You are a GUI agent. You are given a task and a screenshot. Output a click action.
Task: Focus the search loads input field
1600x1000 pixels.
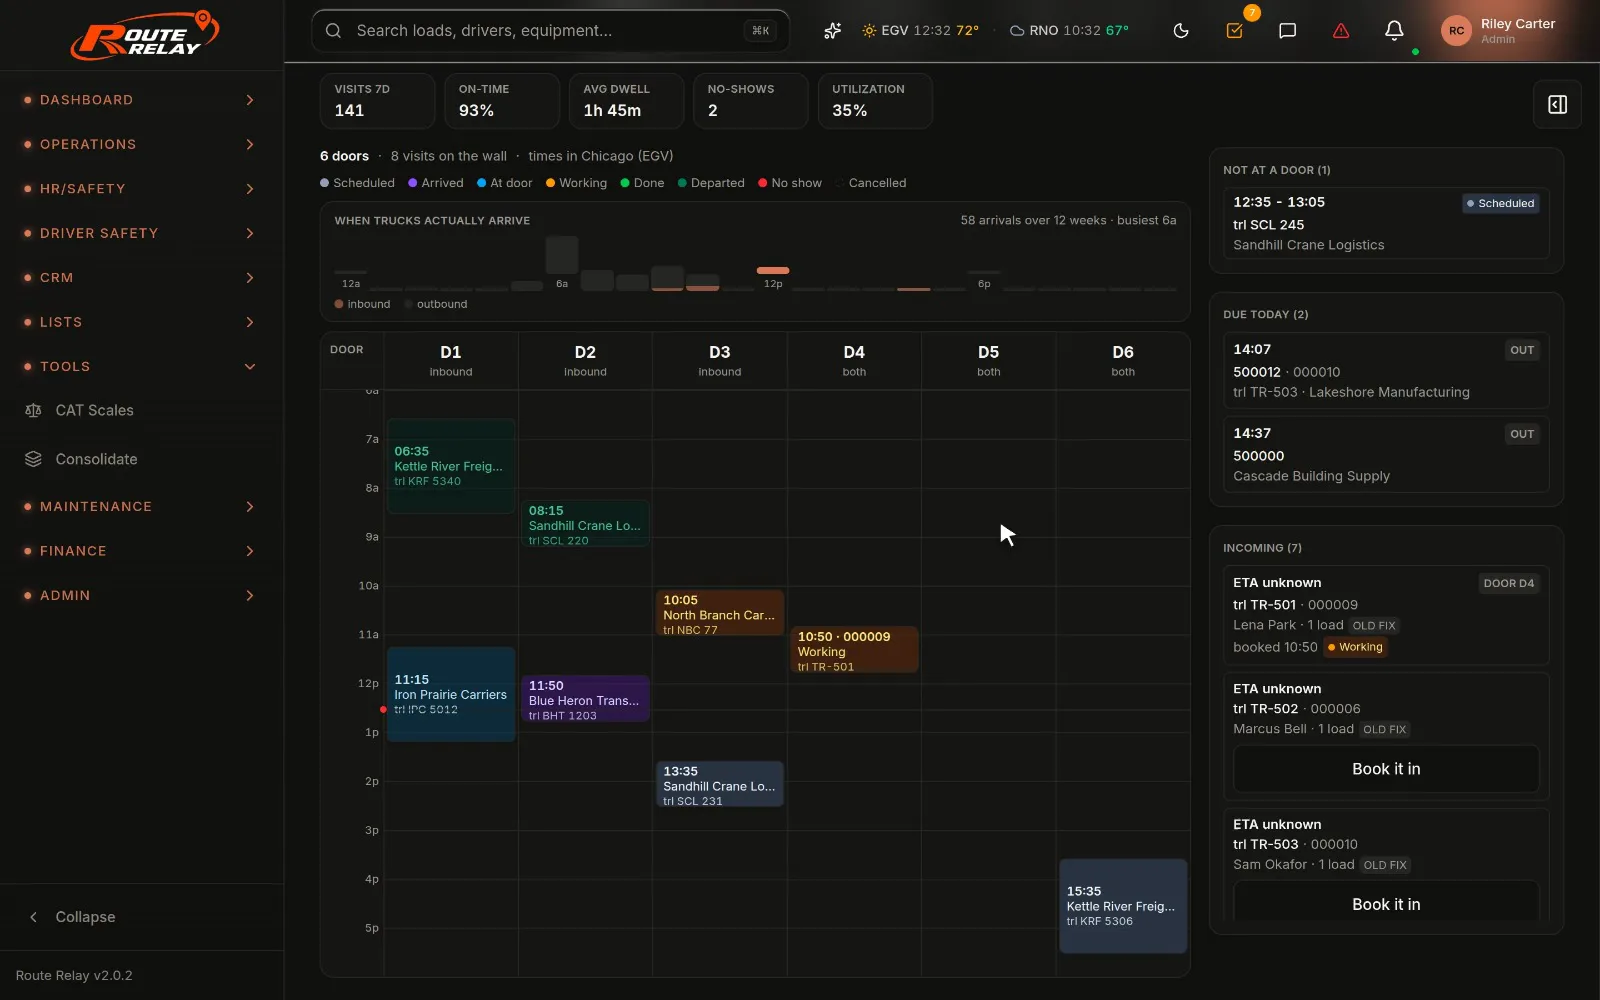coord(550,31)
